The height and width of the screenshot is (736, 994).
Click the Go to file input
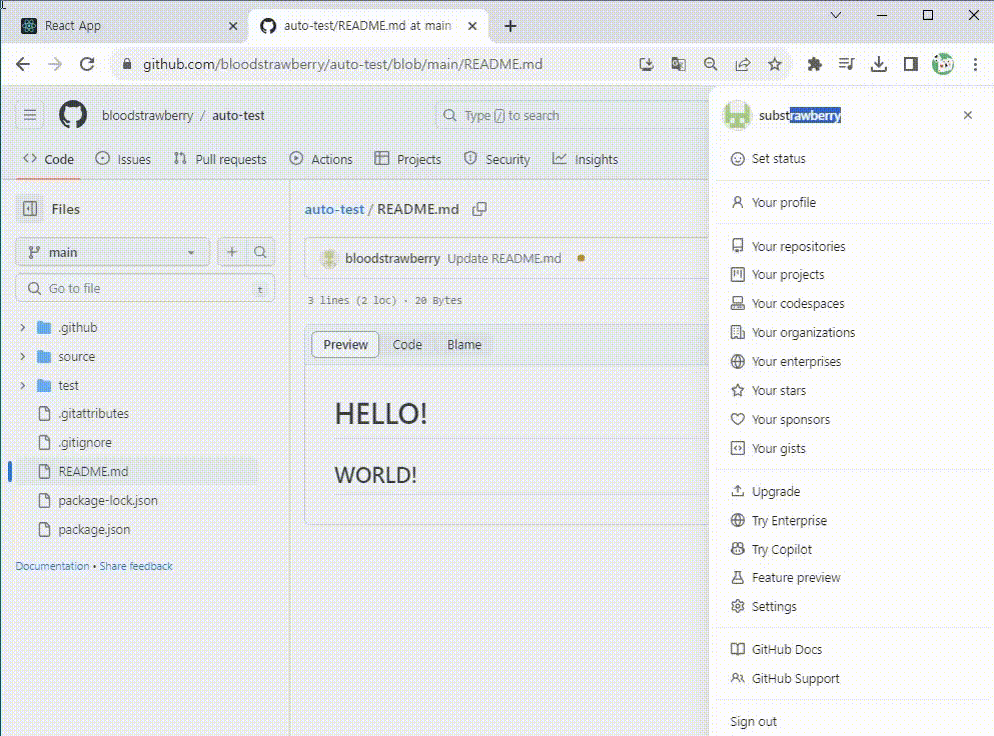pyautogui.click(x=145, y=288)
